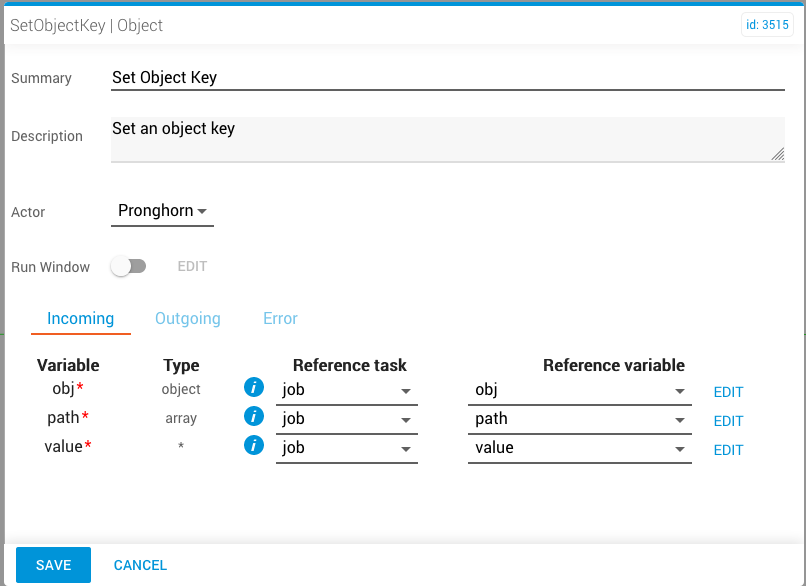Click the id 3515 badge

point(767,25)
